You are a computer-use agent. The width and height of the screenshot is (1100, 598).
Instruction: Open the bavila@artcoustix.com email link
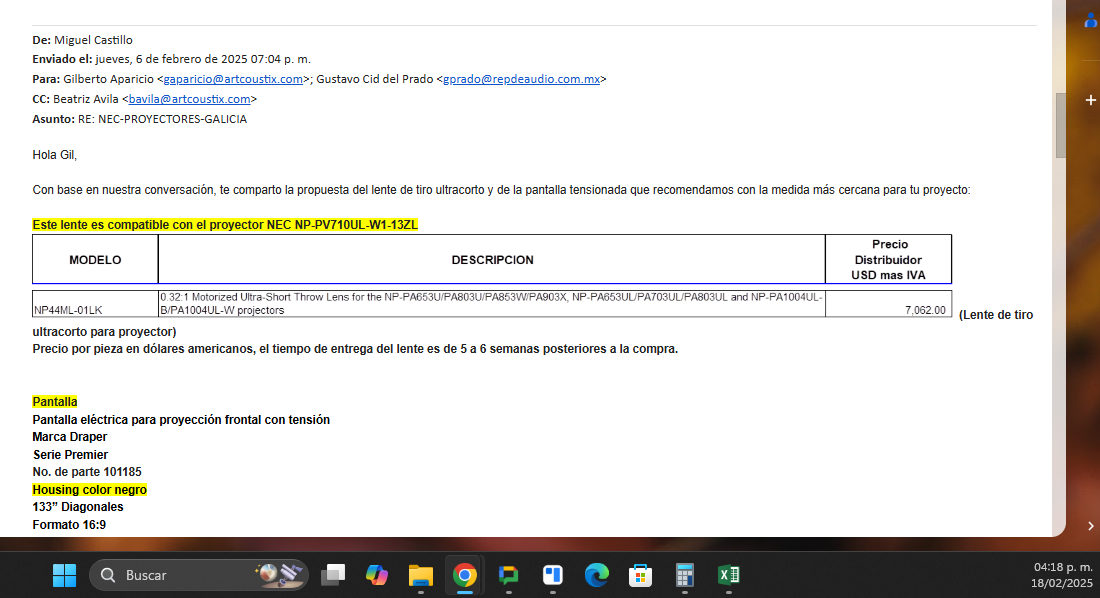189,99
